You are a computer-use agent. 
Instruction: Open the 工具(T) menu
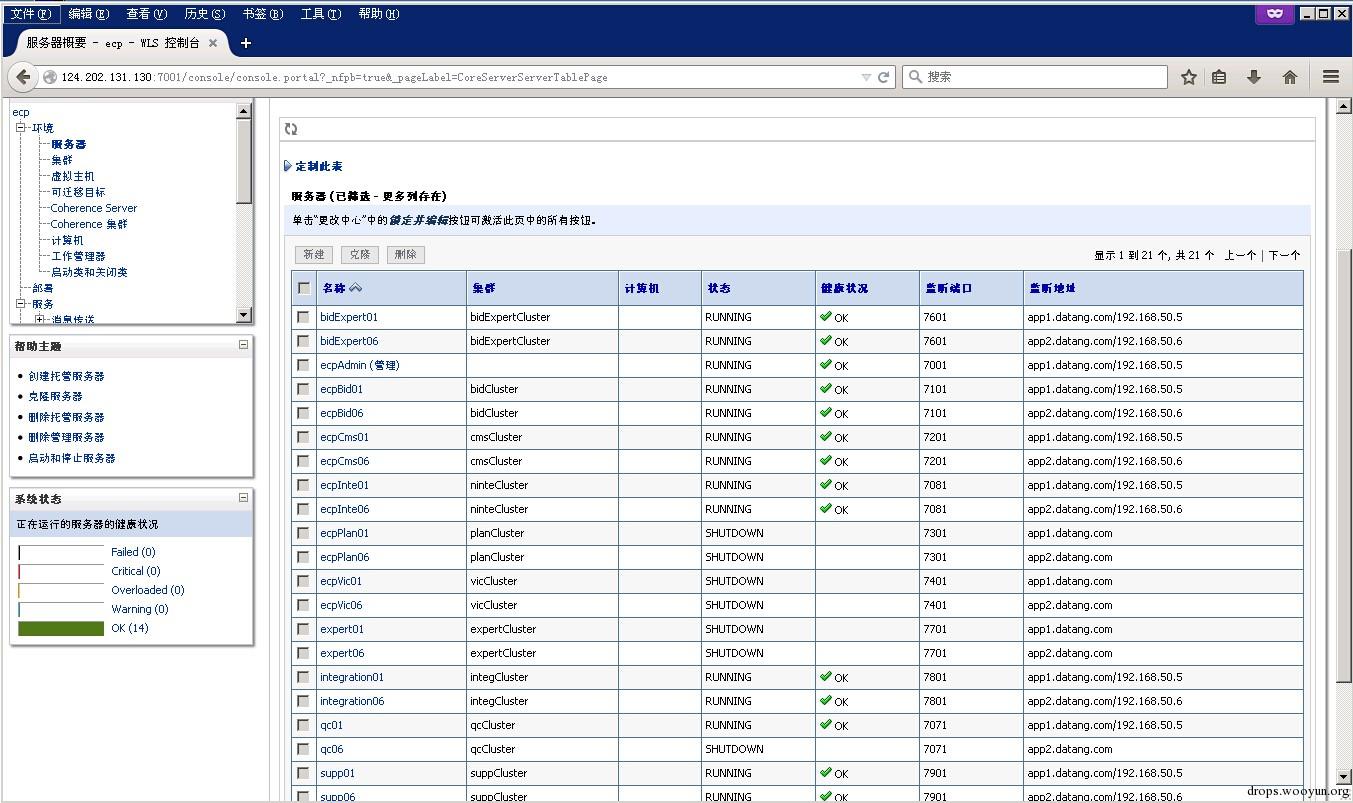point(320,14)
